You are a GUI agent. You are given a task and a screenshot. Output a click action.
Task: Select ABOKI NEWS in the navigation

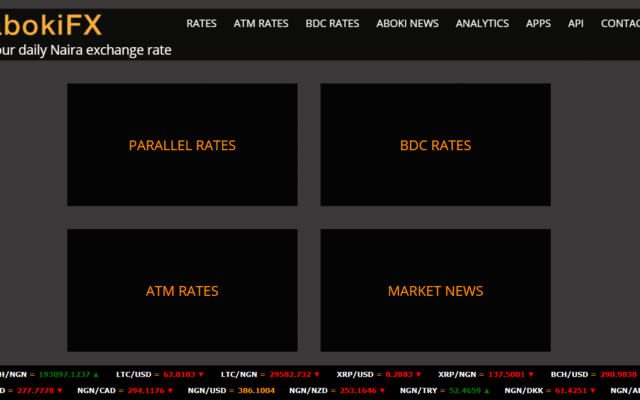(408, 23)
